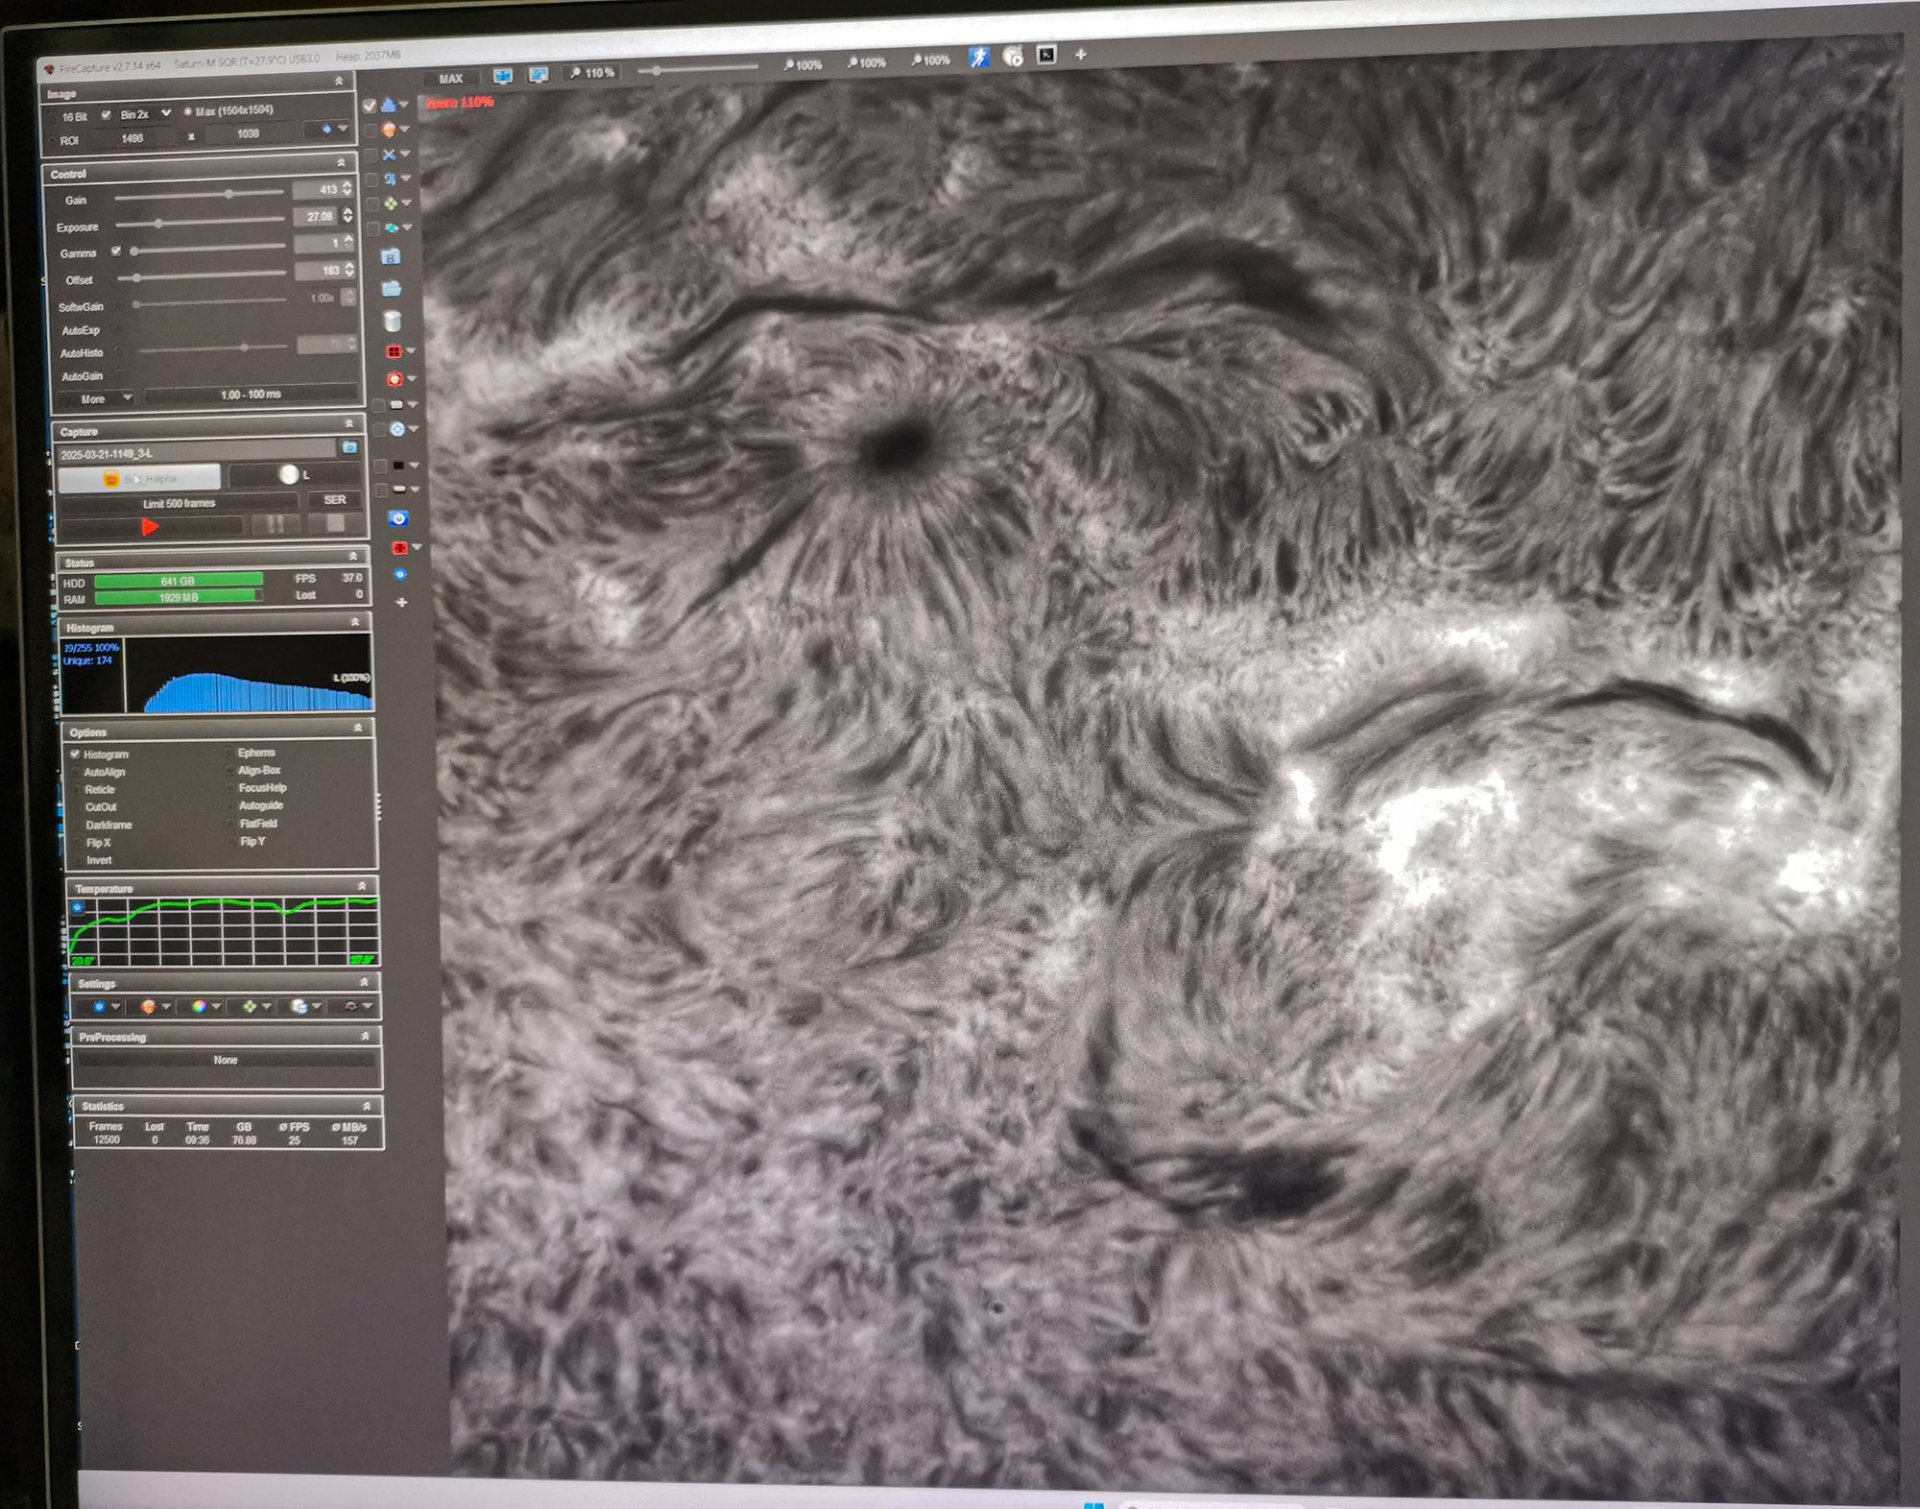Click the Gain slider
The image size is (1920, 1509).
point(200,195)
